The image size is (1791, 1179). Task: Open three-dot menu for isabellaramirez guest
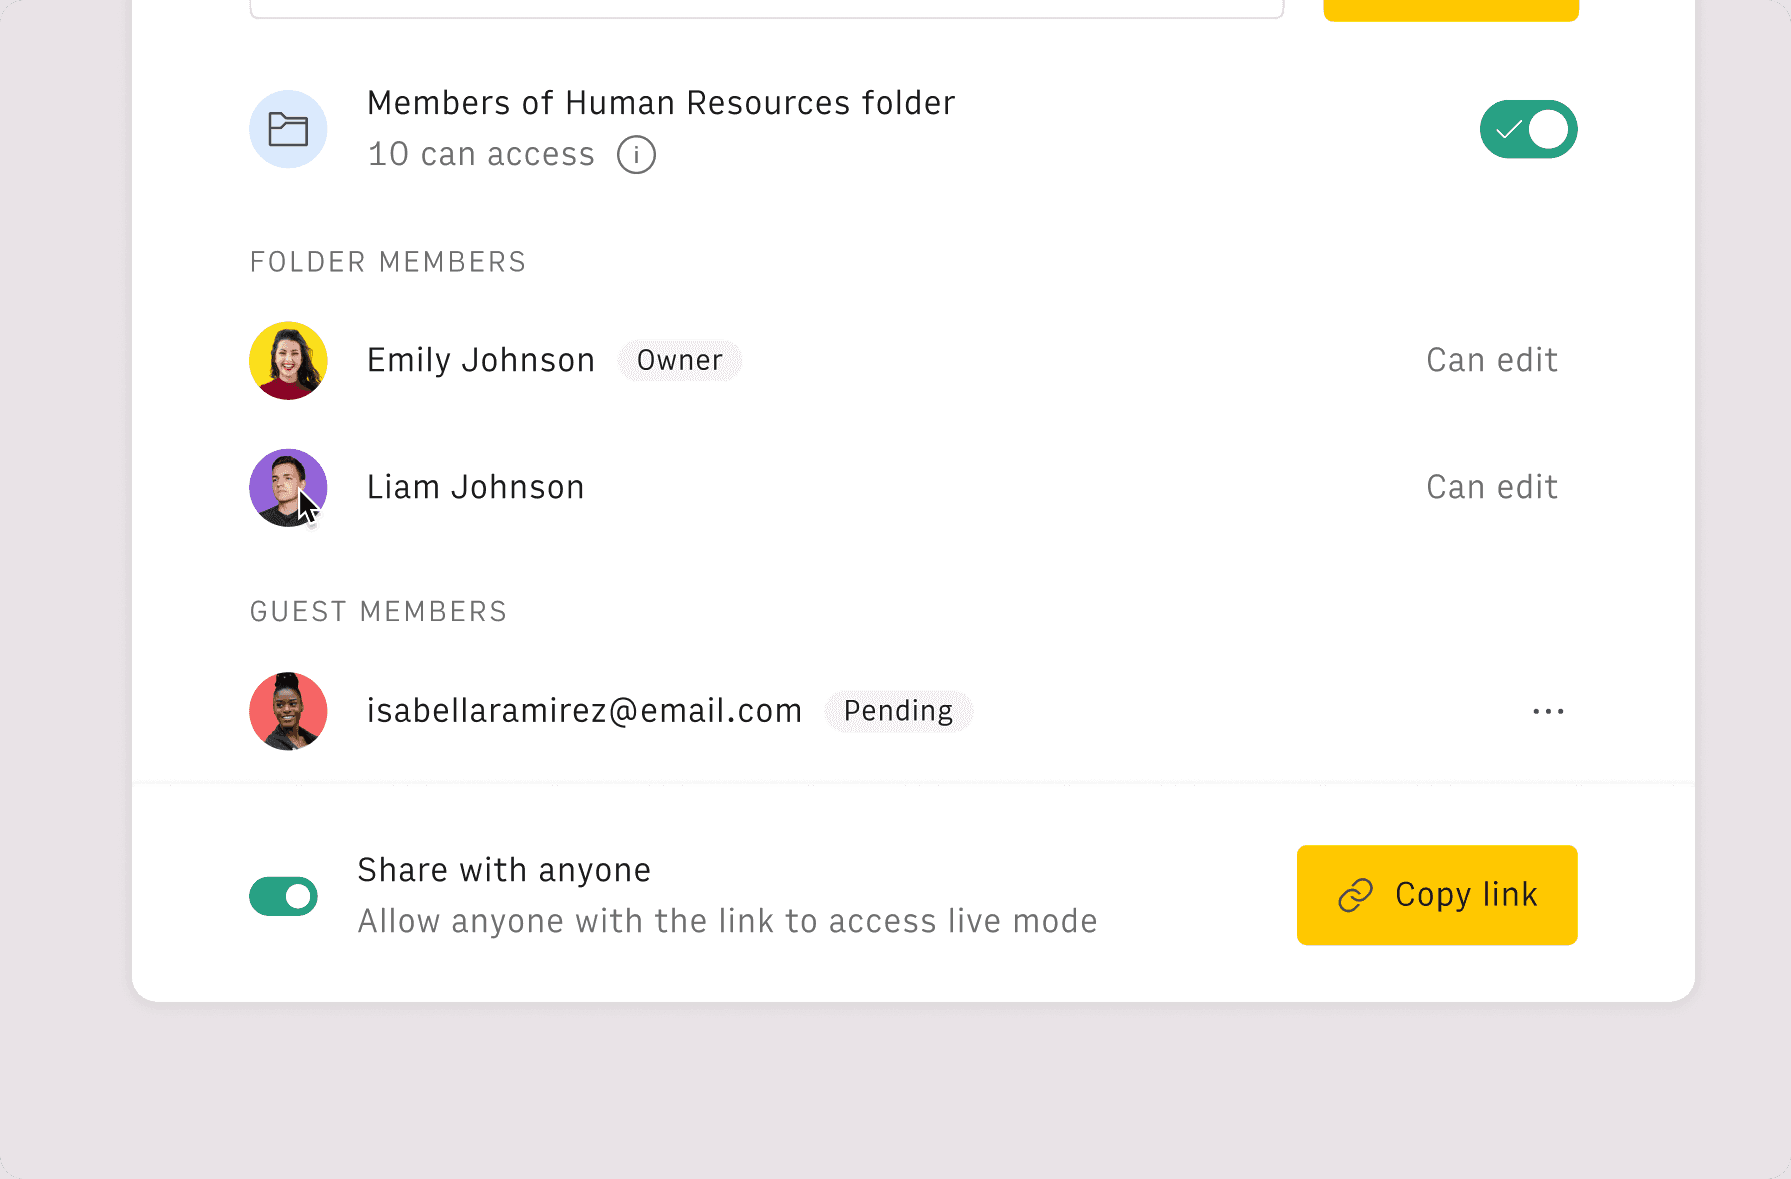[1548, 711]
